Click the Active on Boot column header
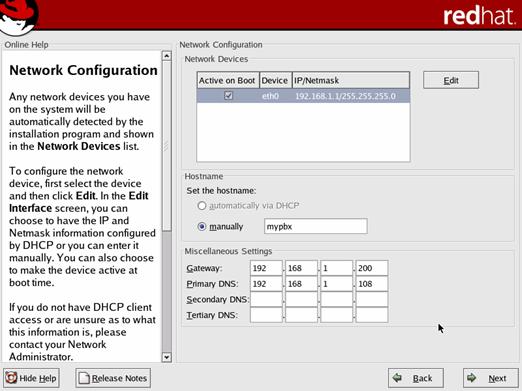This screenshot has height=391, width=522. click(228, 80)
